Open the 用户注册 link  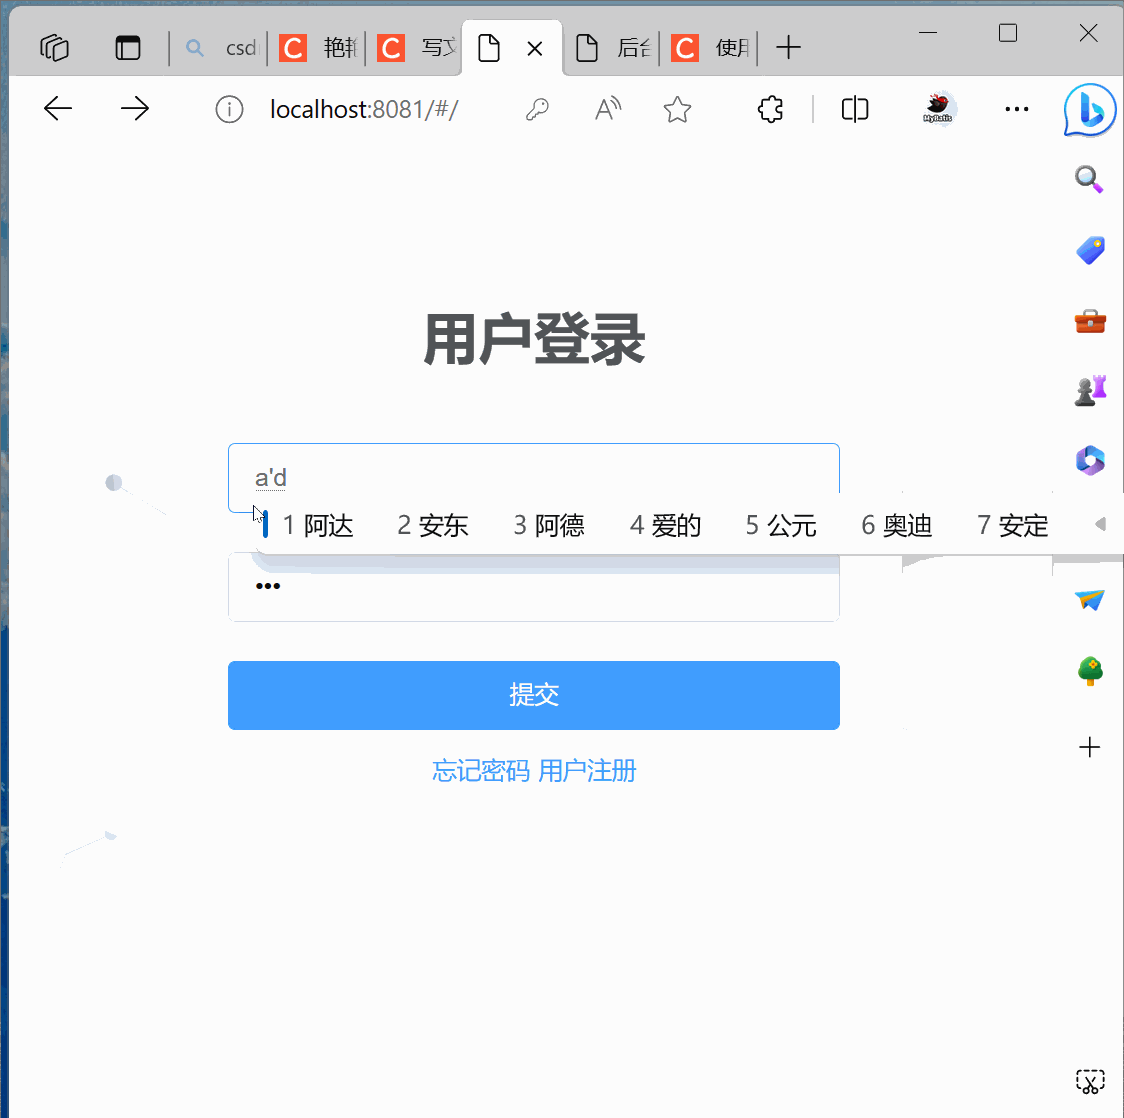(587, 771)
